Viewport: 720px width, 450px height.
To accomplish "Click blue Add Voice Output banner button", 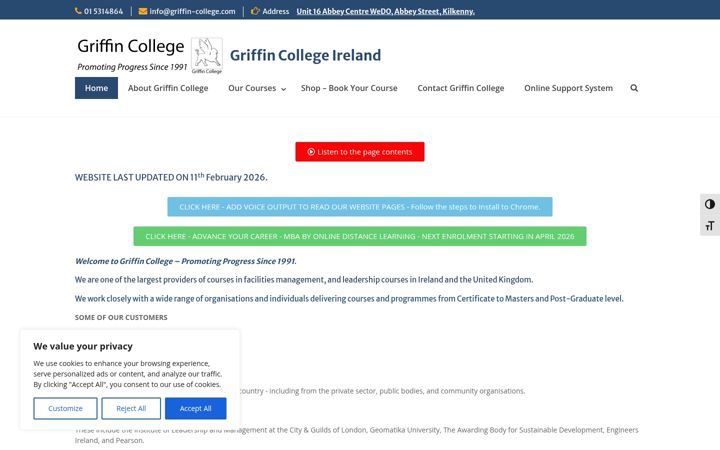I will click(360, 207).
